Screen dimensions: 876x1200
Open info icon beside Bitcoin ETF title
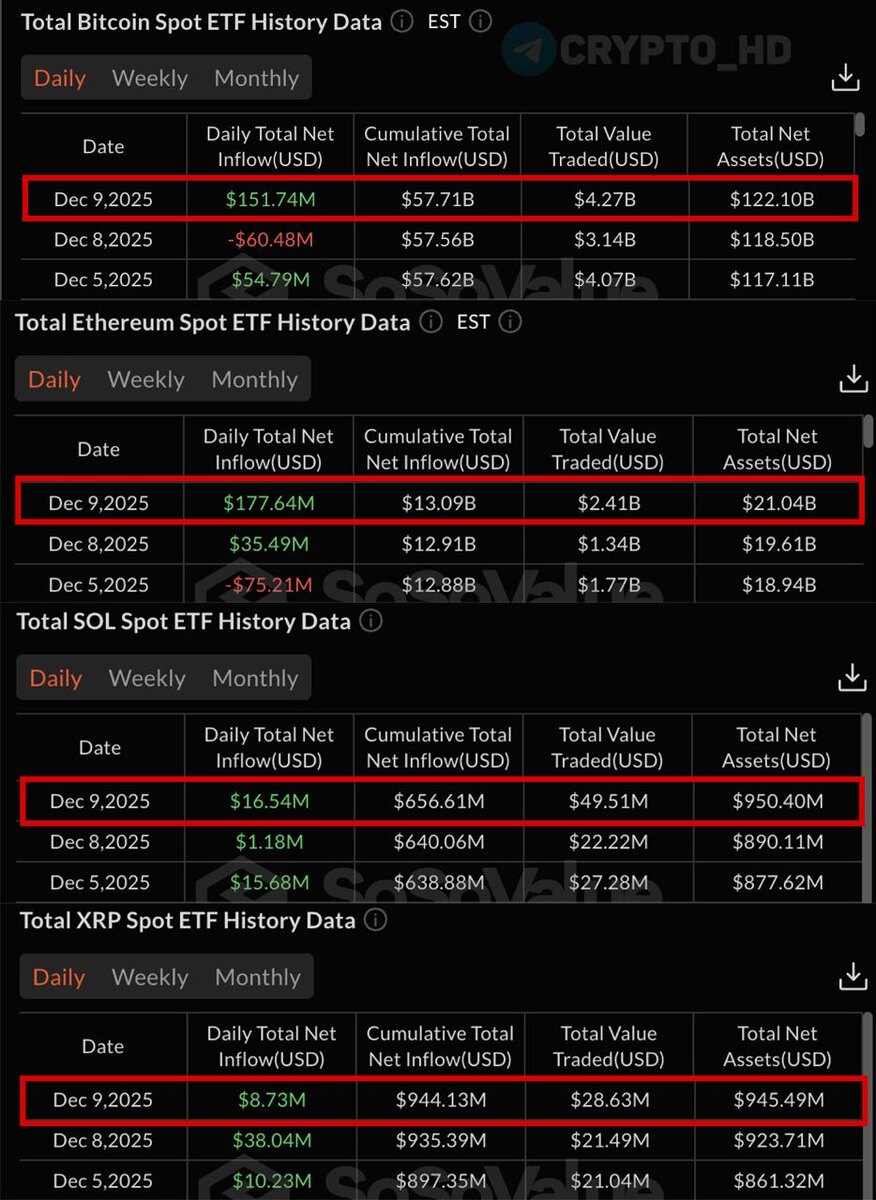tap(402, 21)
